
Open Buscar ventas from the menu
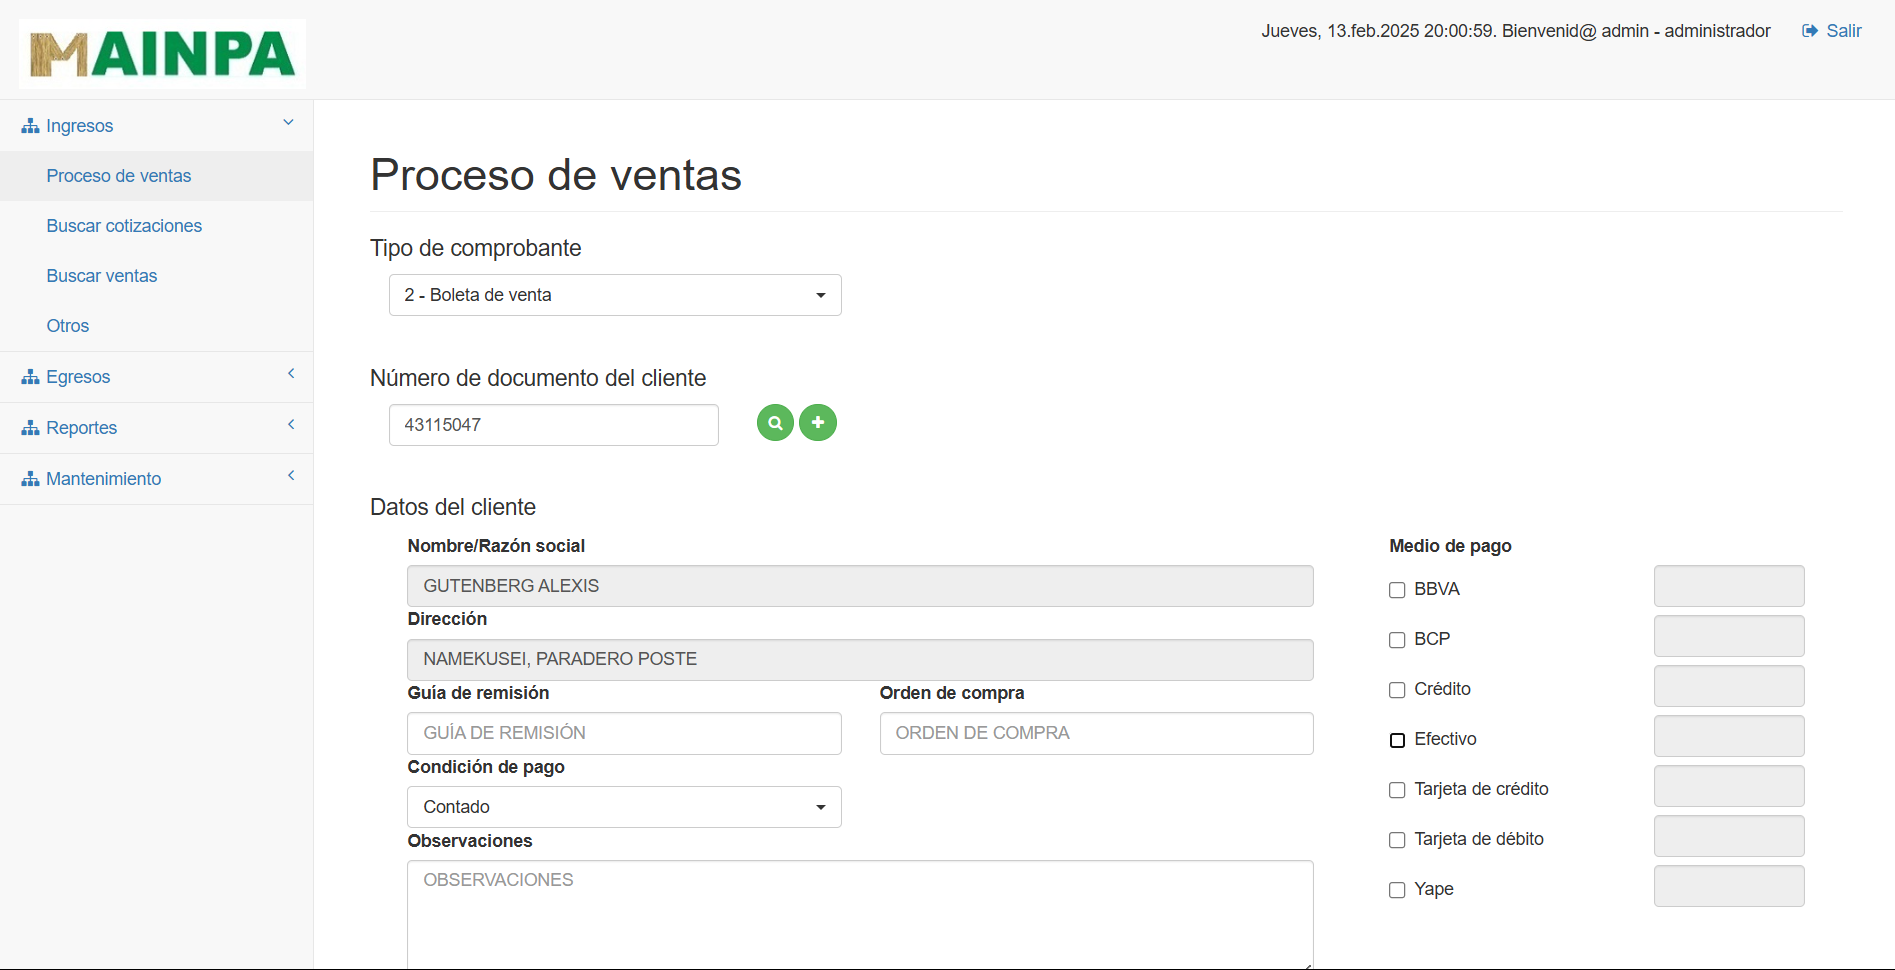(102, 275)
